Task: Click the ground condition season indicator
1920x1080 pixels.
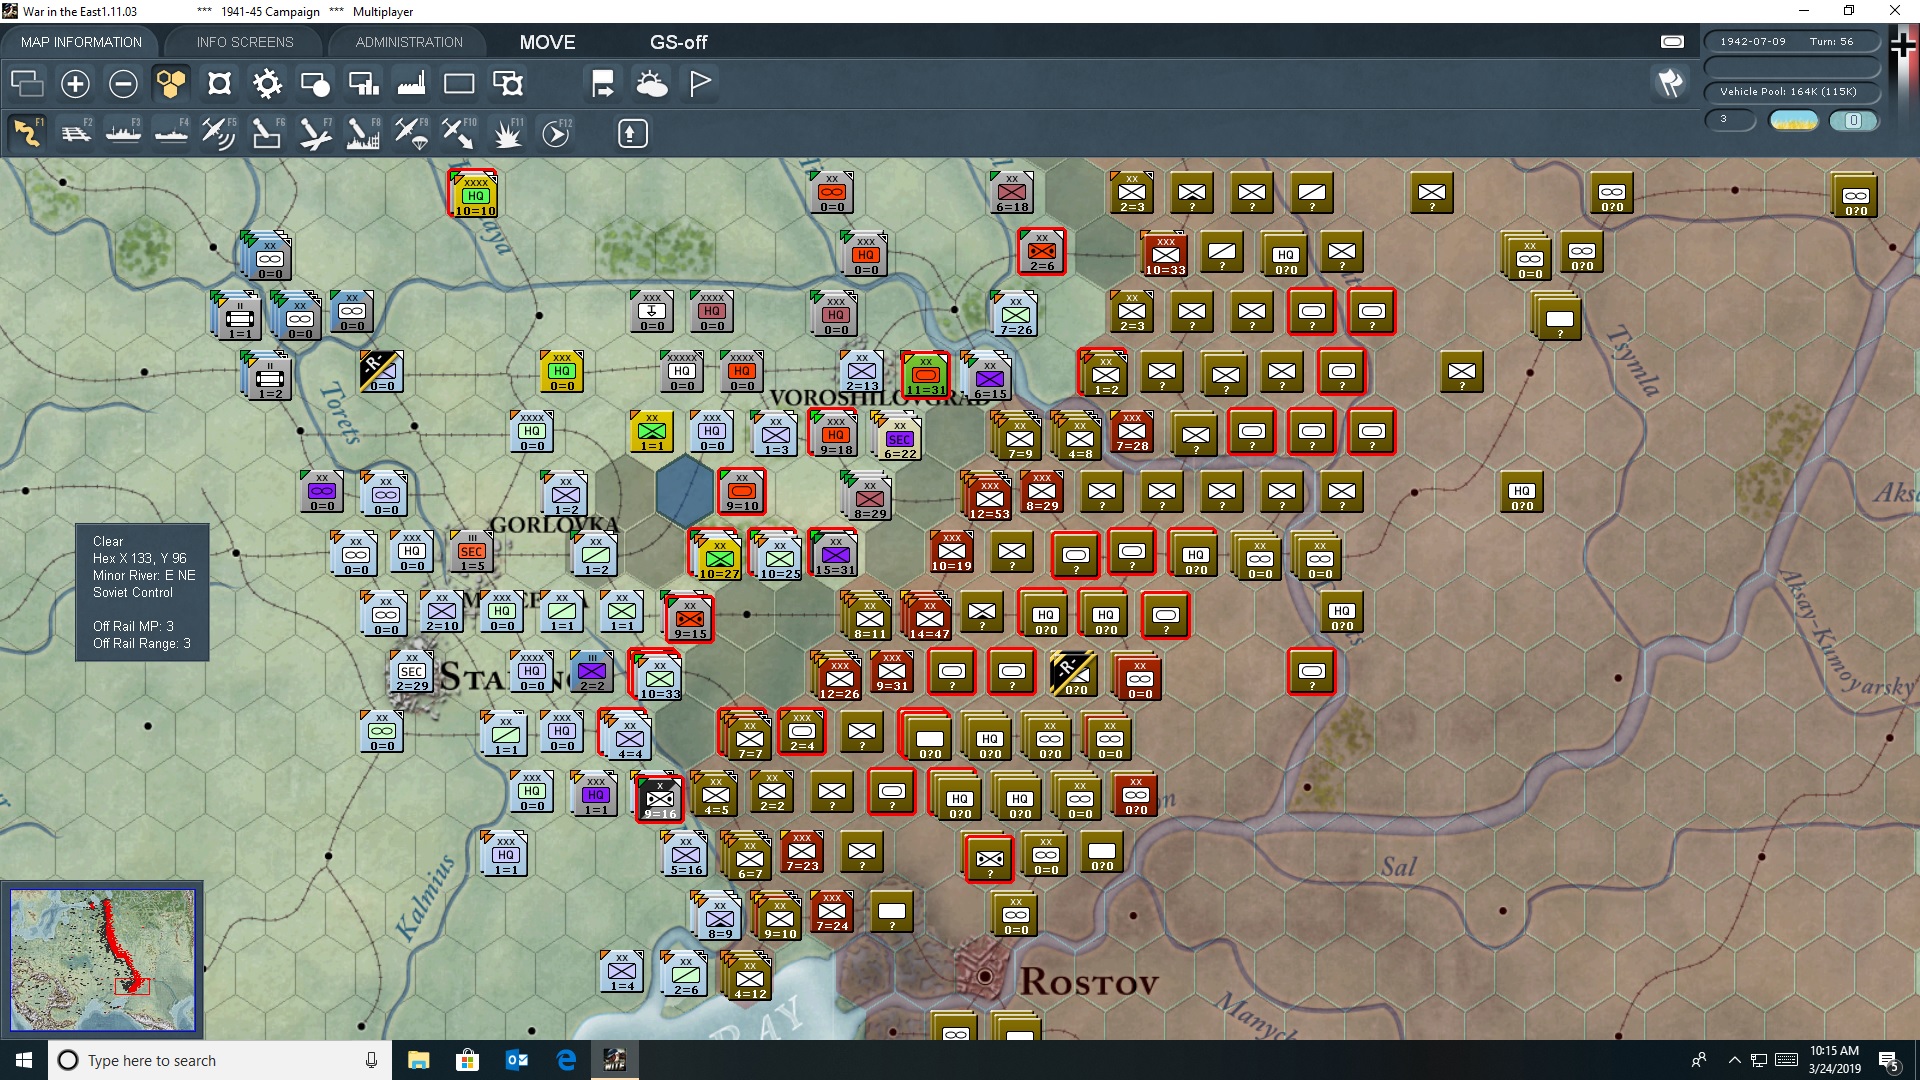Action: coord(1794,120)
